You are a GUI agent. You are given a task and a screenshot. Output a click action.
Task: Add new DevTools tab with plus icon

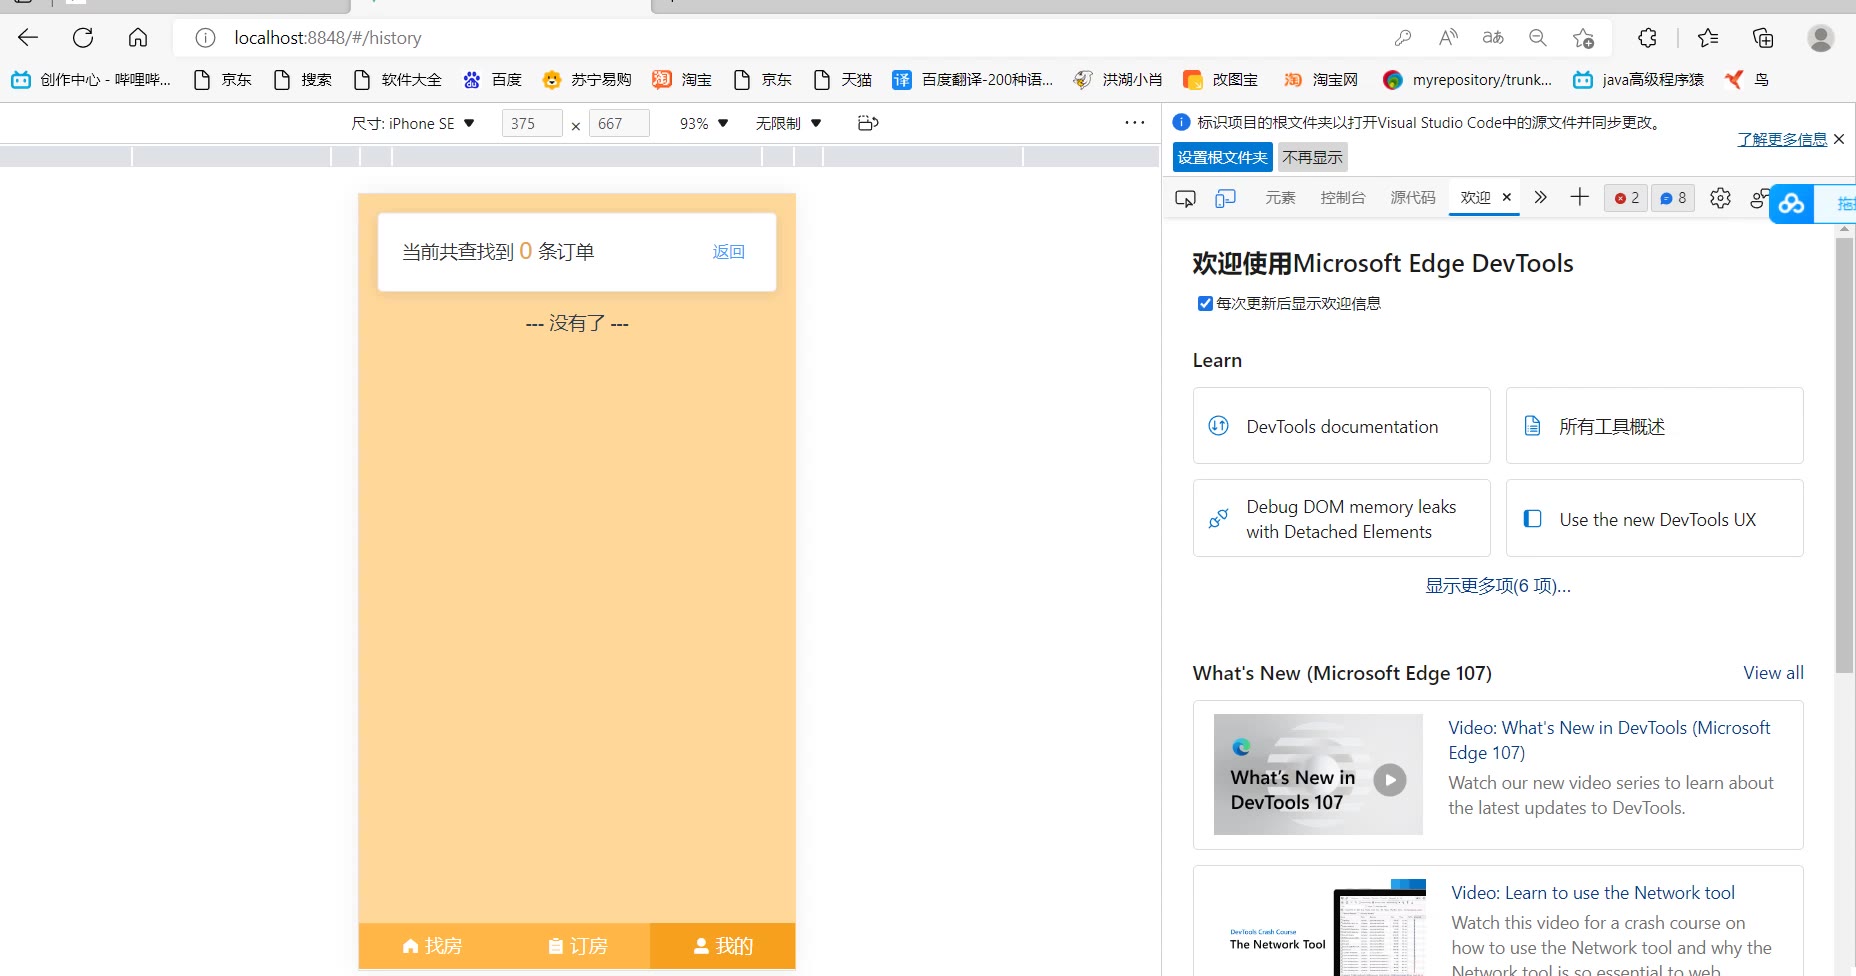[x=1579, y=197]
